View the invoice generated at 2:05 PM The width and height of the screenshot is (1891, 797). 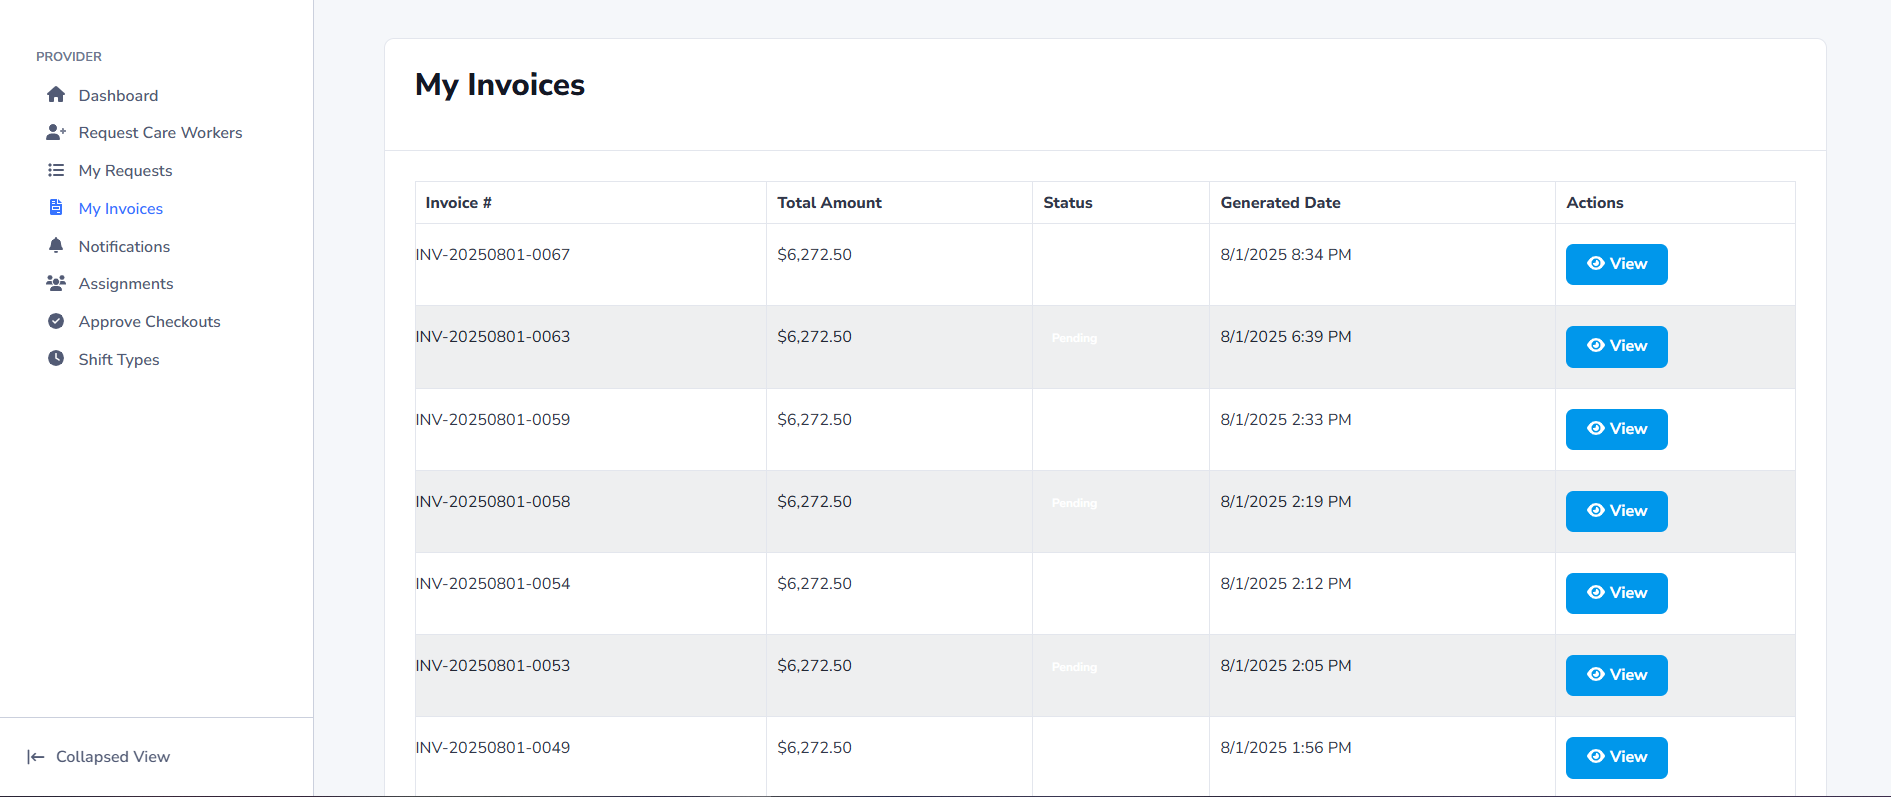coord(1616,675)
